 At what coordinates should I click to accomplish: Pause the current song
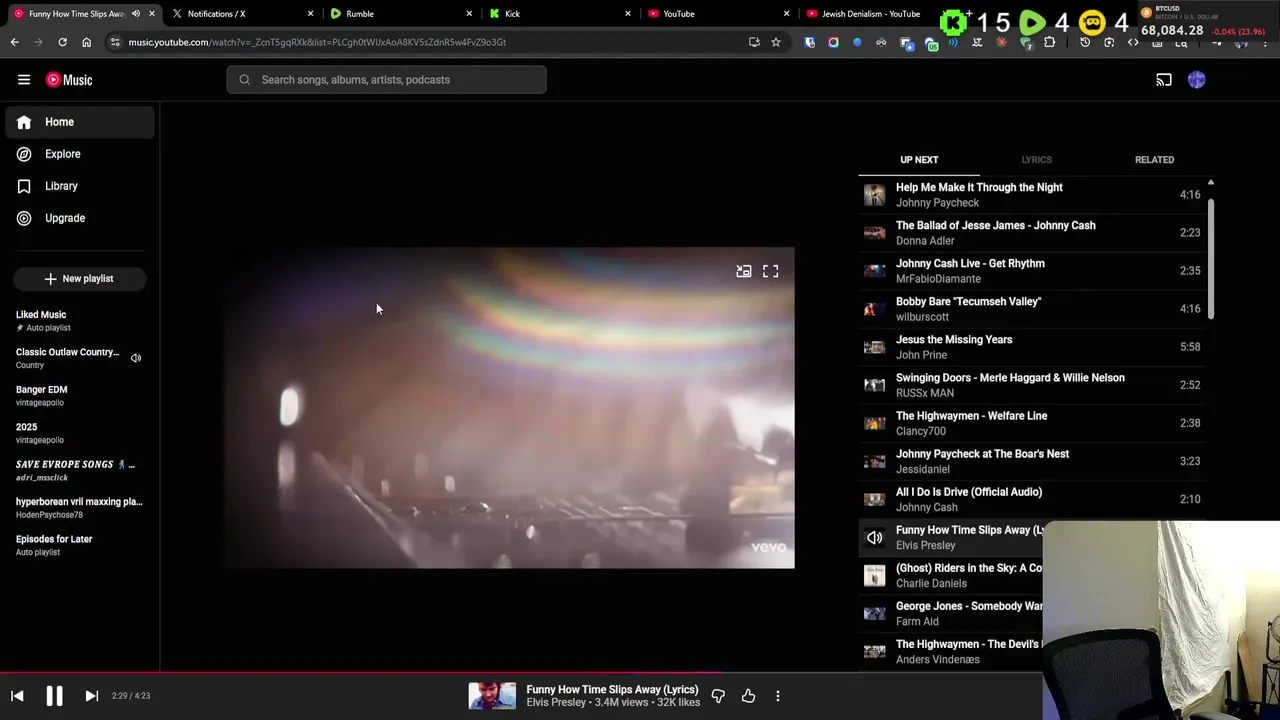coord(54,696)
